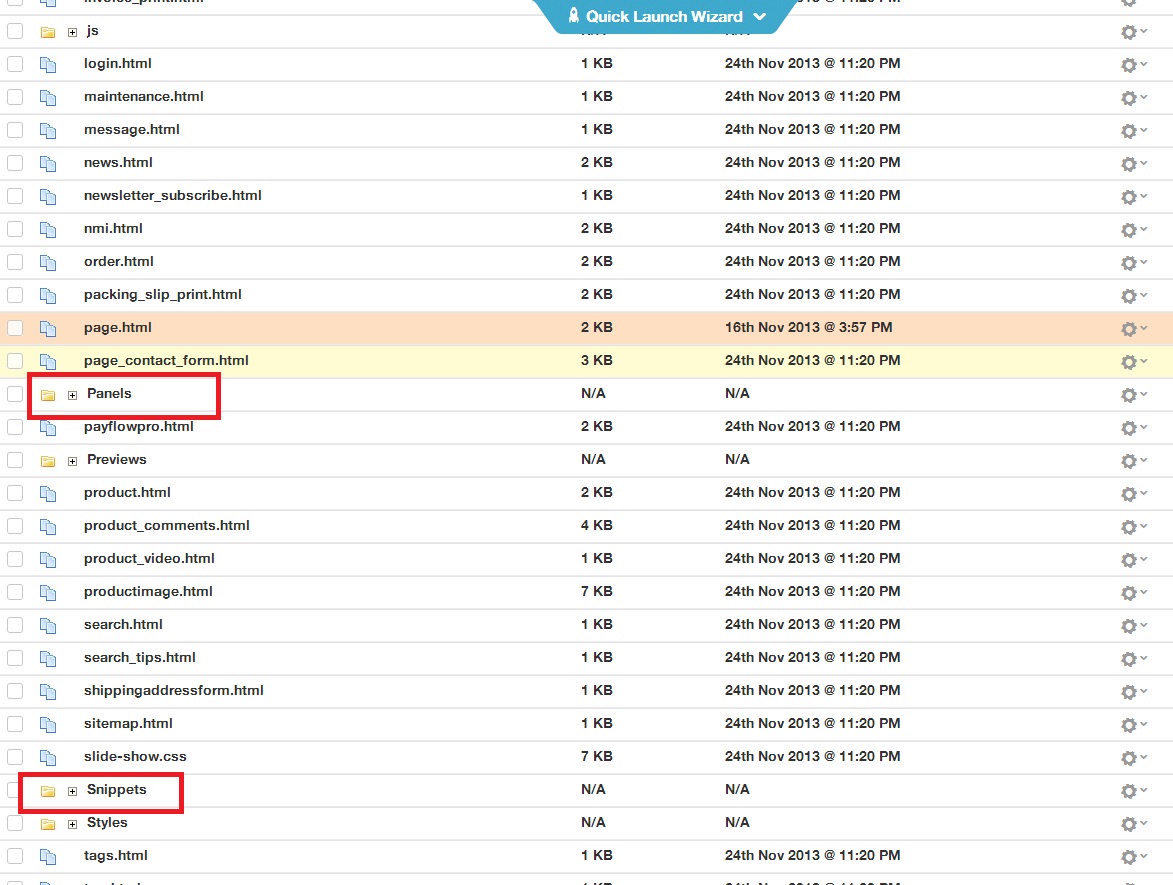Open gear actions menu for page.html row
The height and width of the screenshot is (885, 1173).
coord(1129,329)
